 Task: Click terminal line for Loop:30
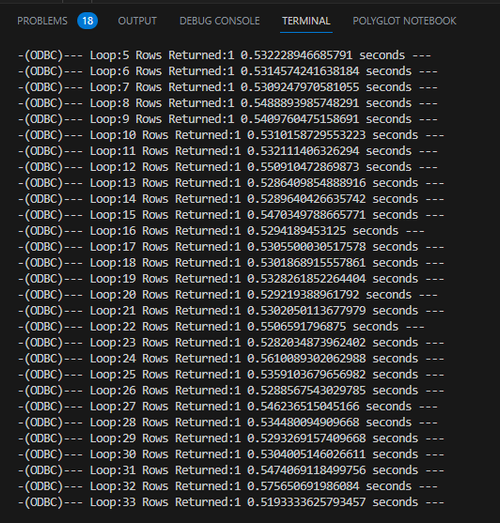pyautogui.click(x=231, y=455)
